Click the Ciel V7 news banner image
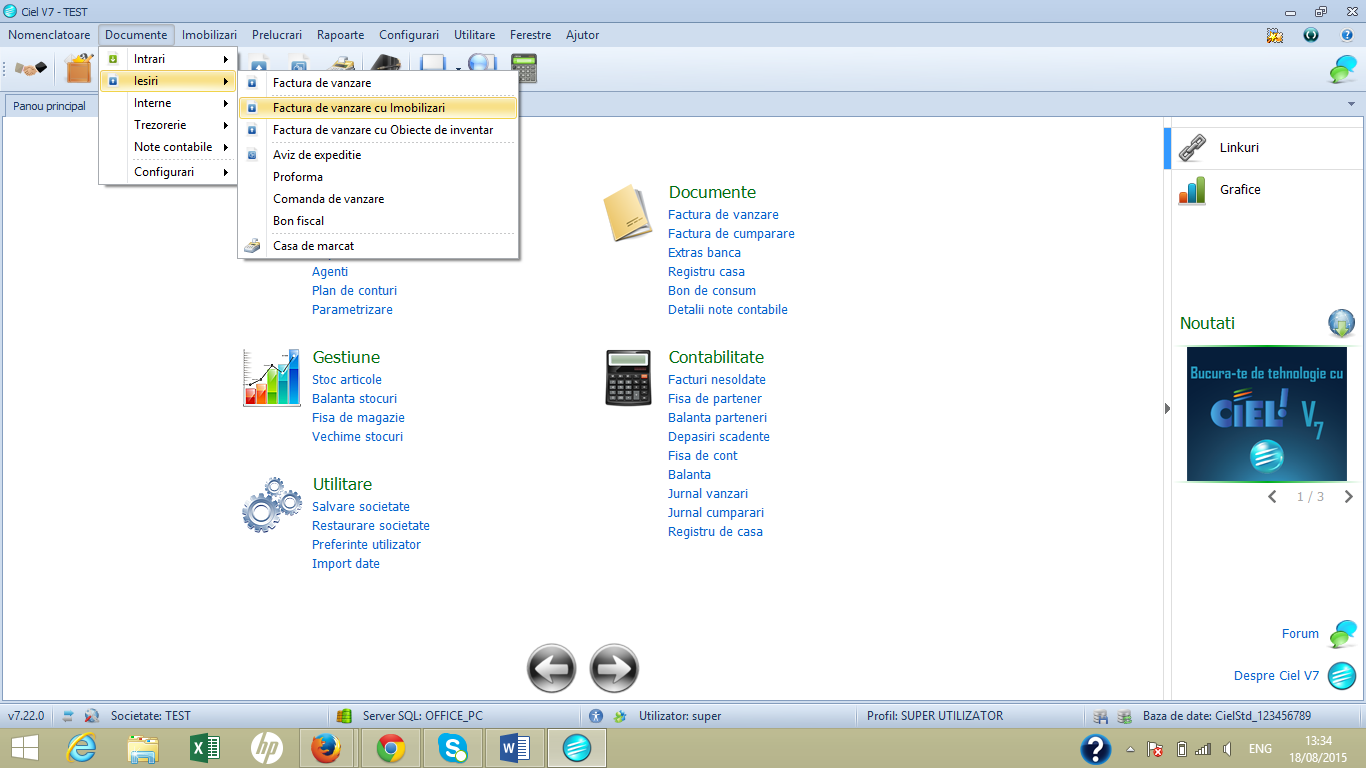1366x768 pixels. (x=1267, y=414)
